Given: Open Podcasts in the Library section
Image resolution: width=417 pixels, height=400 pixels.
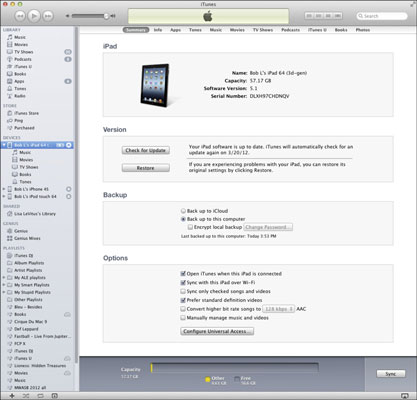Looking at the screenshot, I should (23, 59).
